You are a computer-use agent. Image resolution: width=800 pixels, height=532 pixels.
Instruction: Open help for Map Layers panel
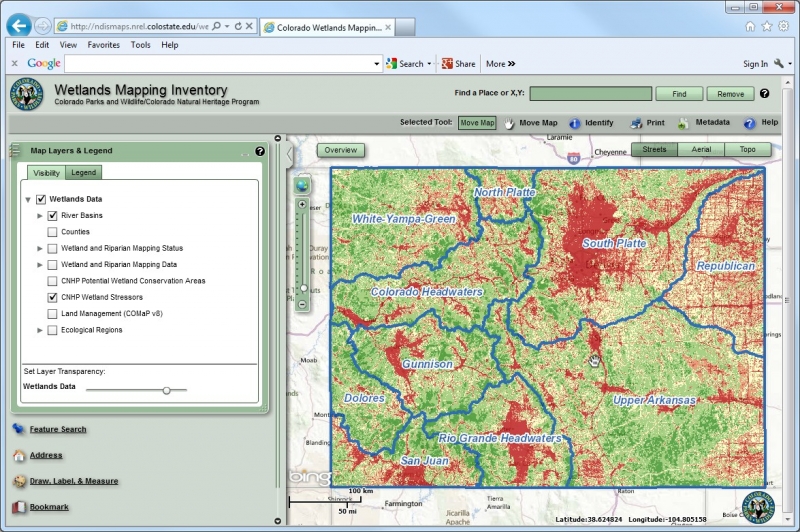tap(260, 151)
